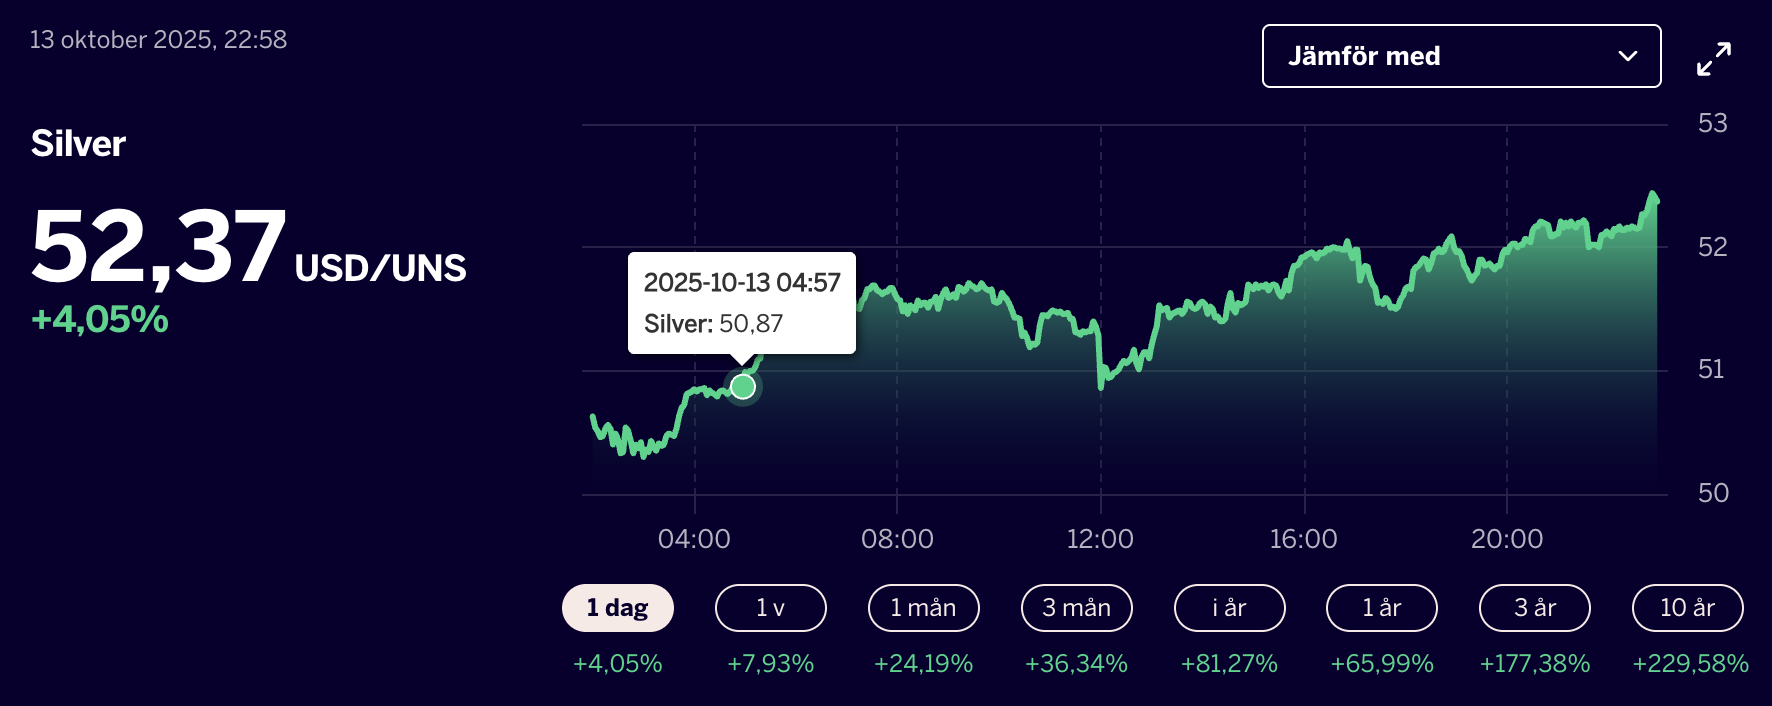Click the +229,58% change under 10 år
Image resolution: width=1772 pixels, height=706 pixels.
(1690, 664)
